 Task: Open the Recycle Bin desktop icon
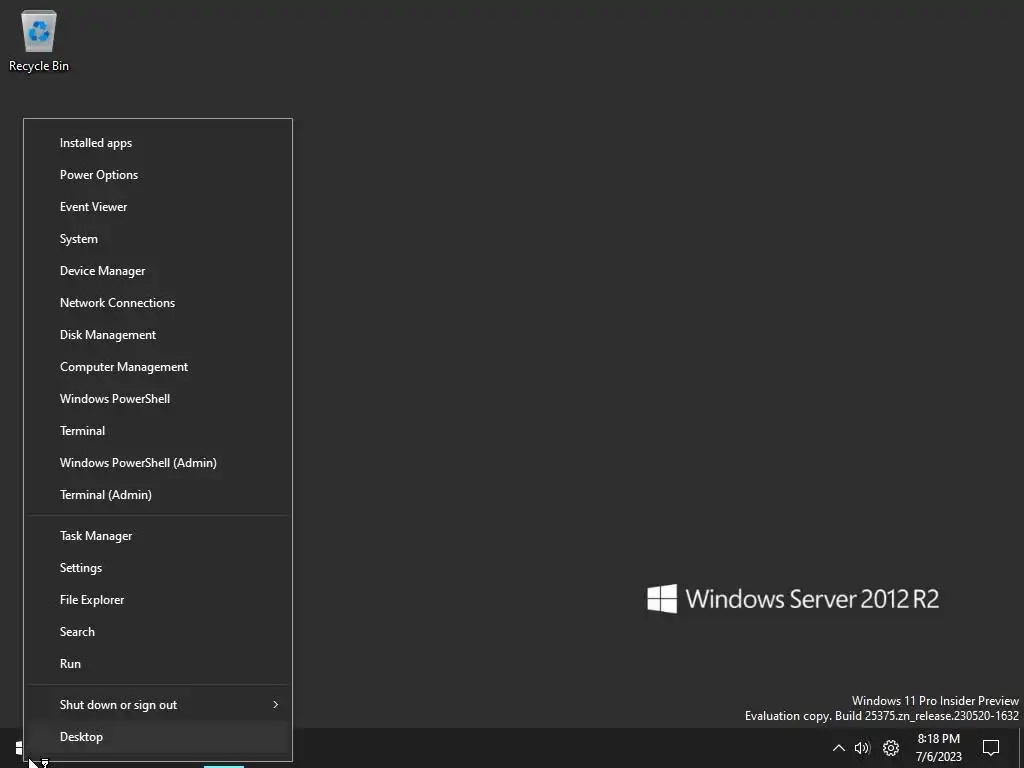39,40
